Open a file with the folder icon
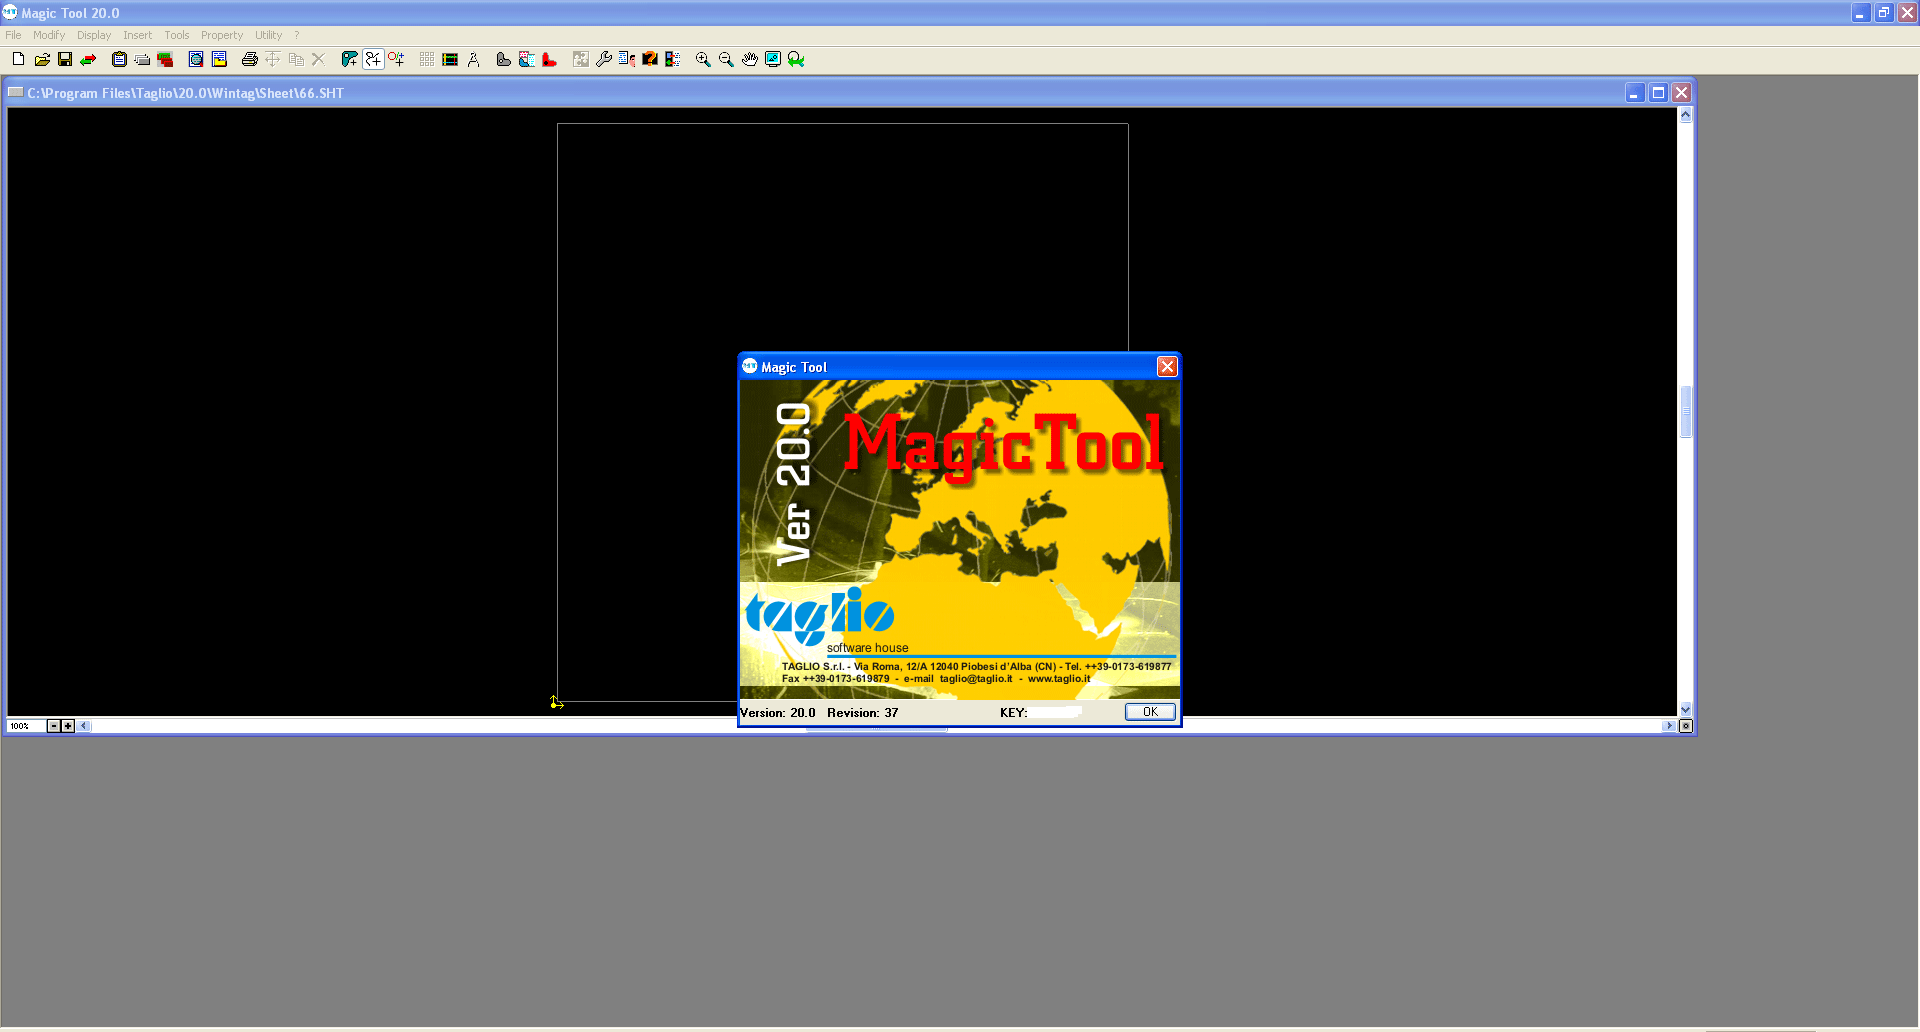This screenshot has width=1920, height=1032. [42, 60]
